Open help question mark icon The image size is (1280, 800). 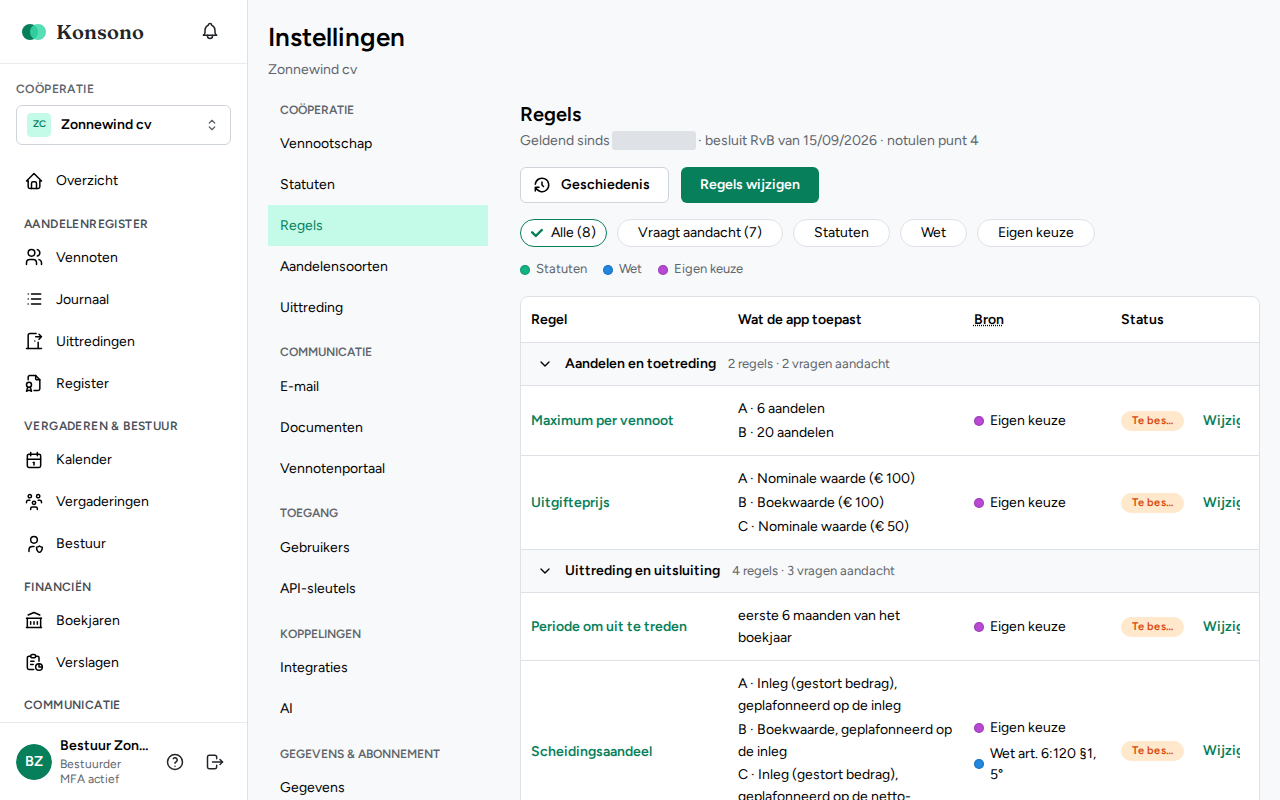[175, 762]
